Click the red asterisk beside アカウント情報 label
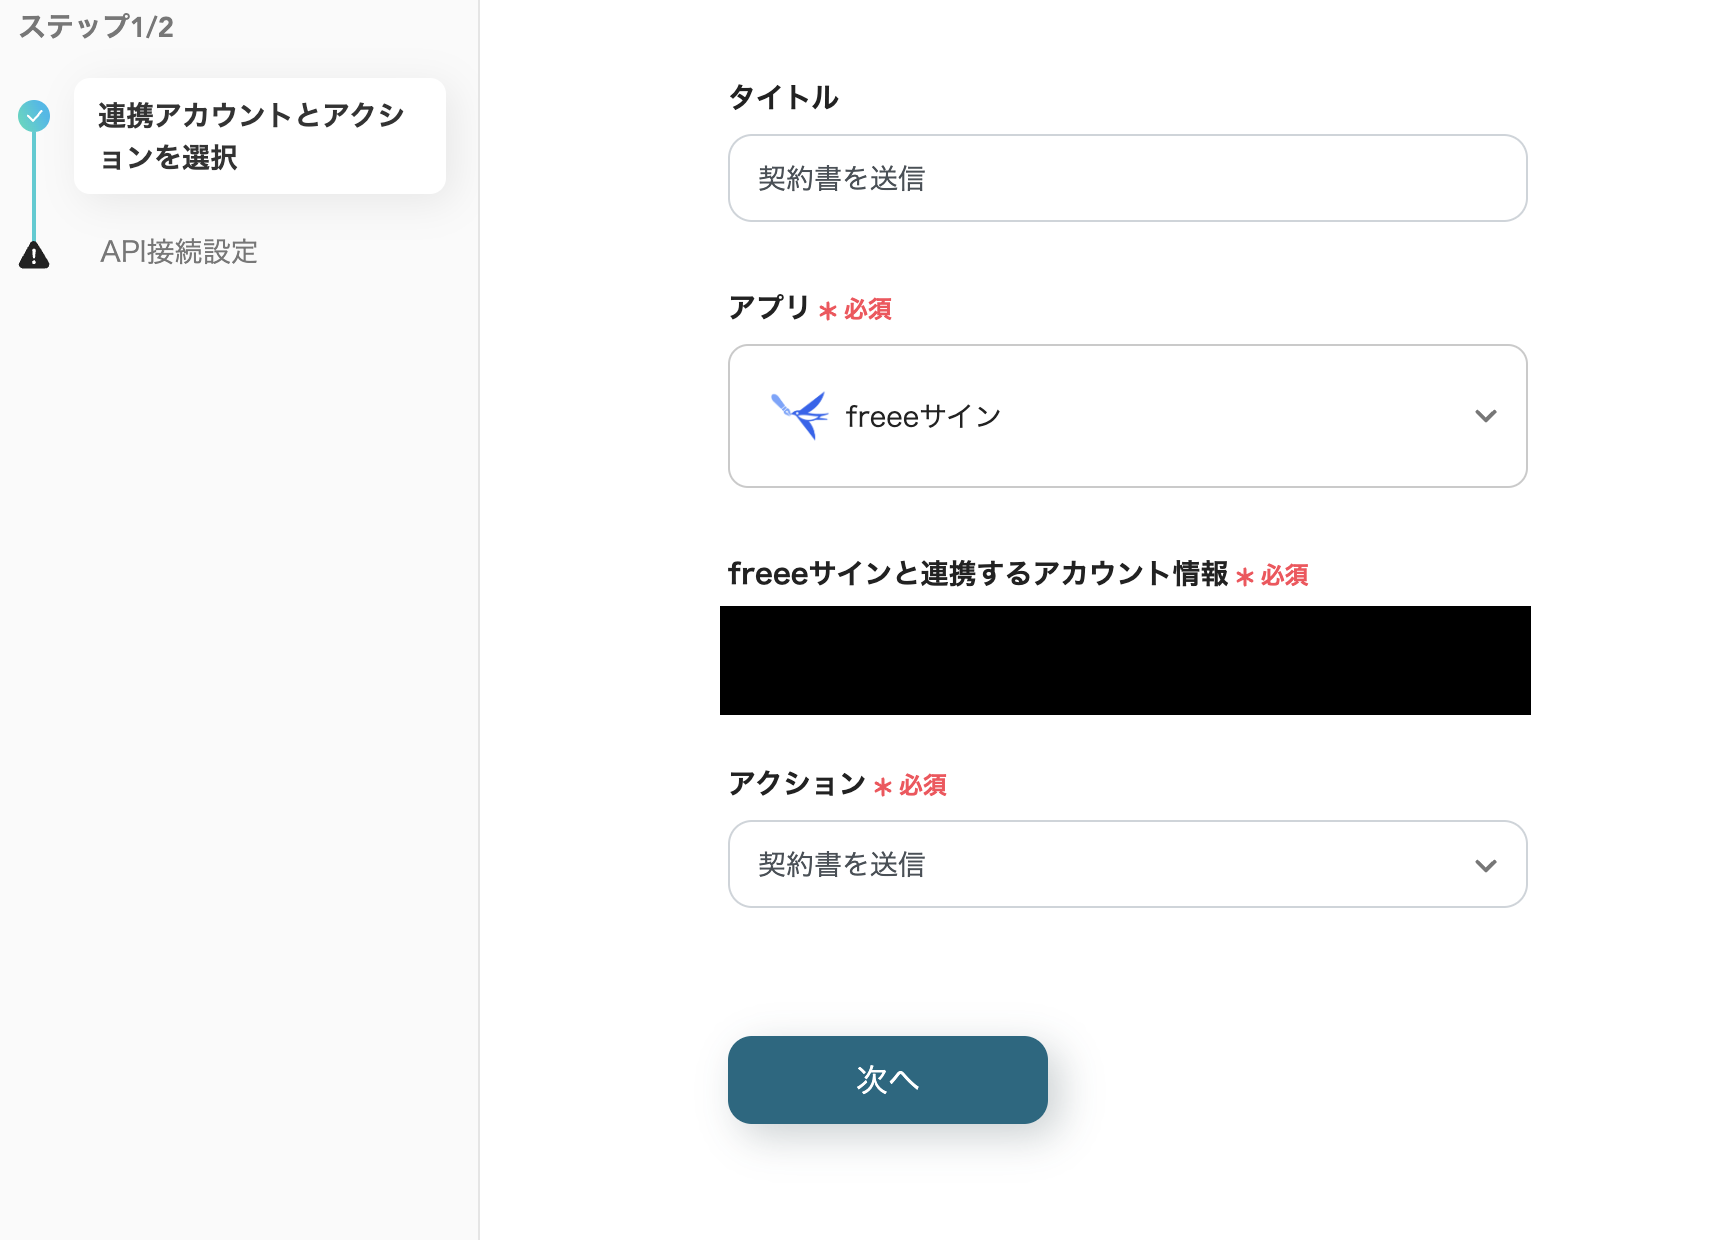 [1244, 577]
